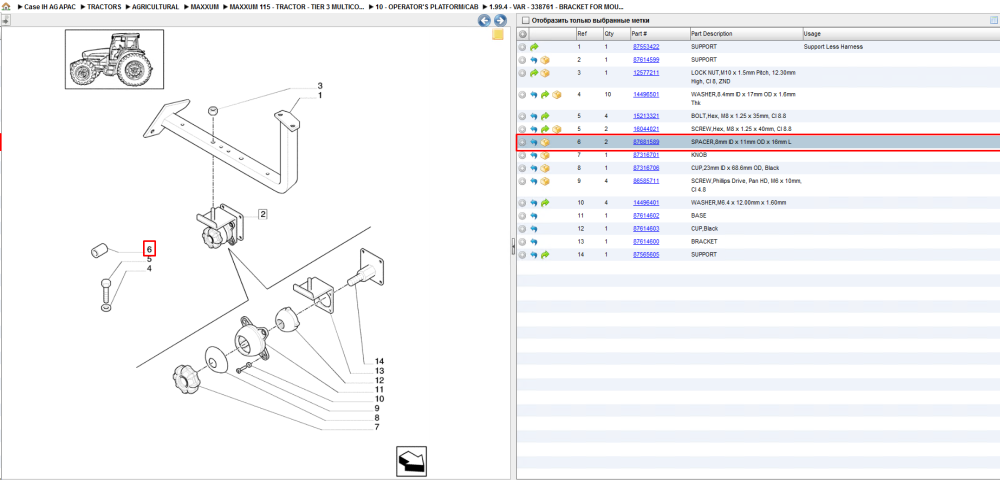The image size is (1000, 480).
Task: Click the box icon in SCREW 86585711 row
Action: tap(545, 181)
